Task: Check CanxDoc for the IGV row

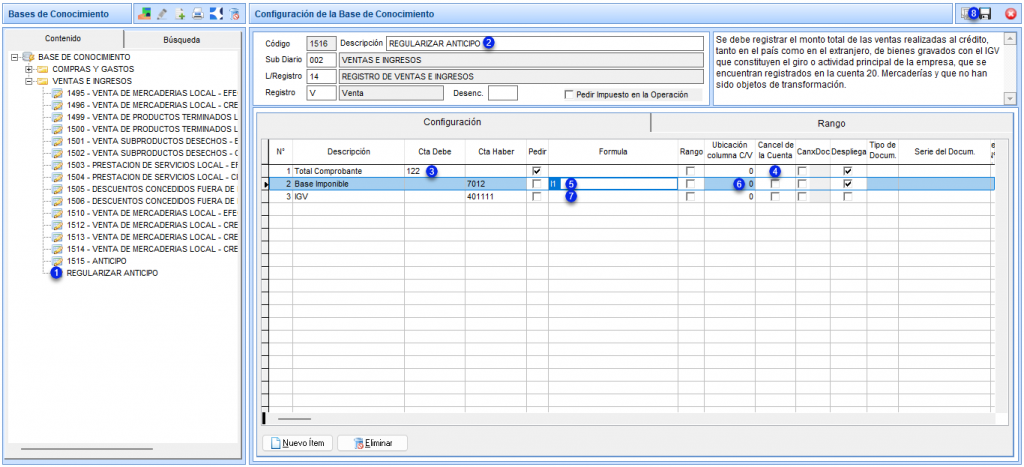Action: (802, 196)
